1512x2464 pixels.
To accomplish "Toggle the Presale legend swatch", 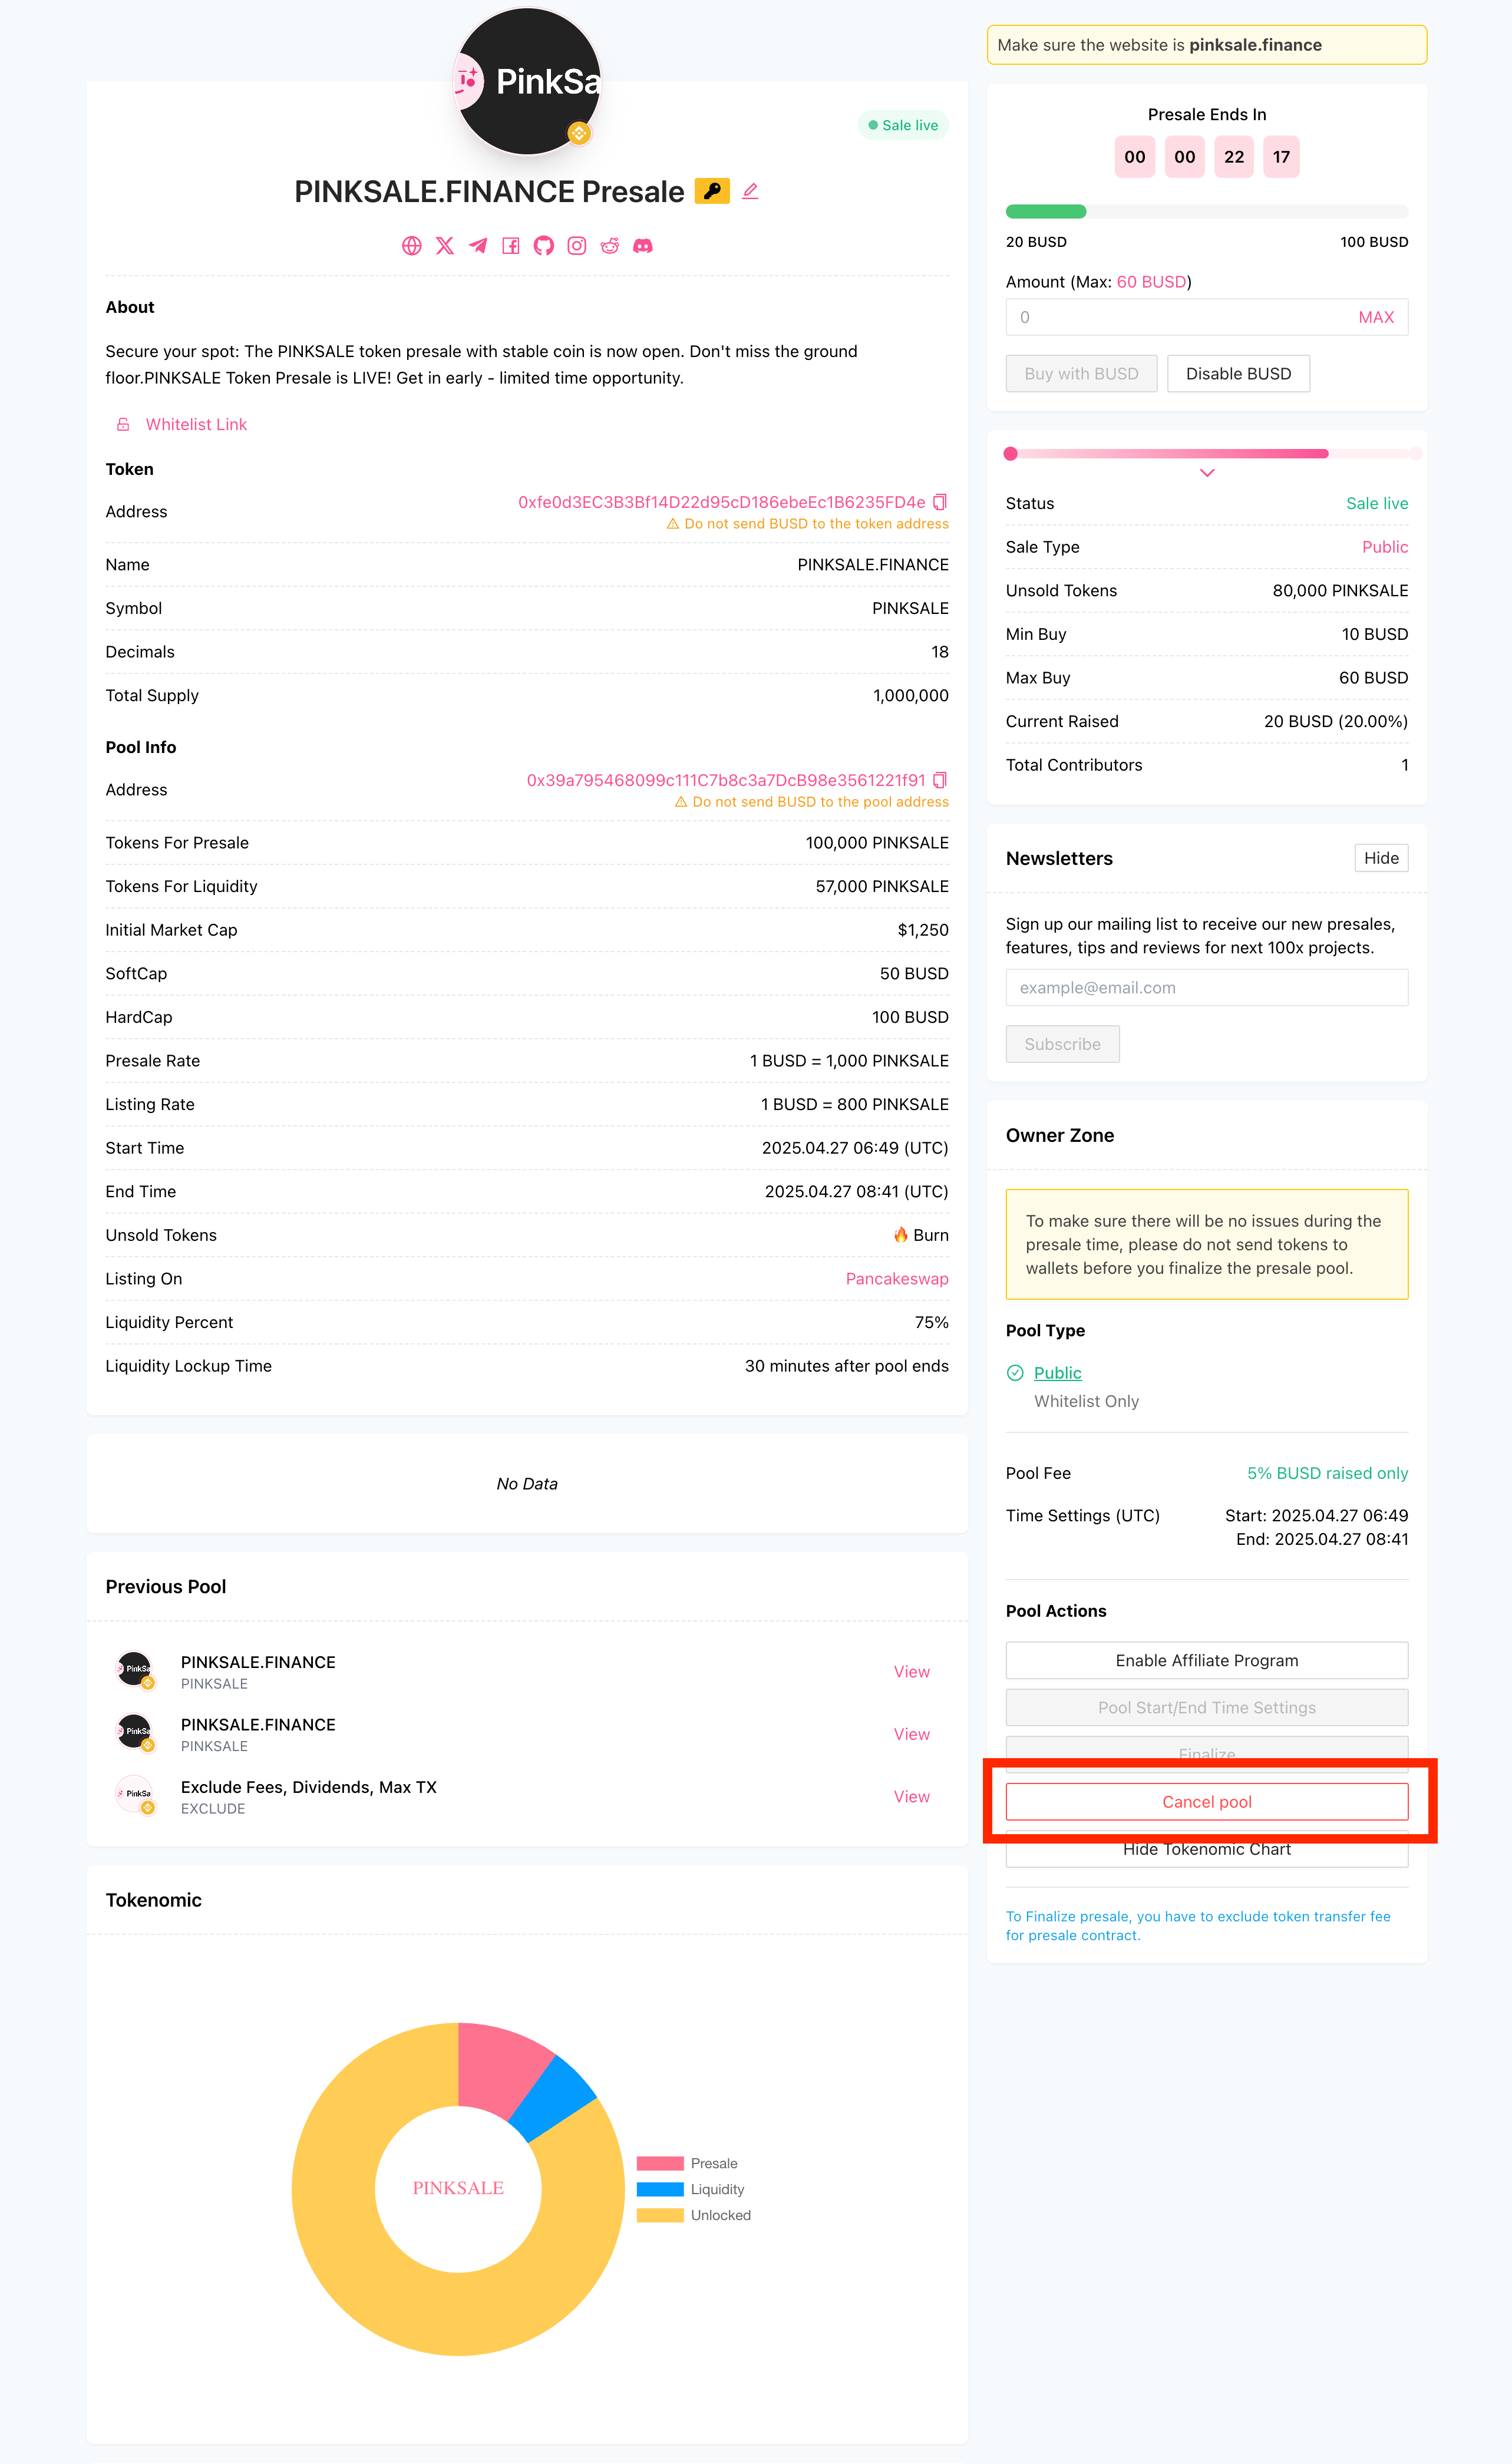I will coord(660,2163).
